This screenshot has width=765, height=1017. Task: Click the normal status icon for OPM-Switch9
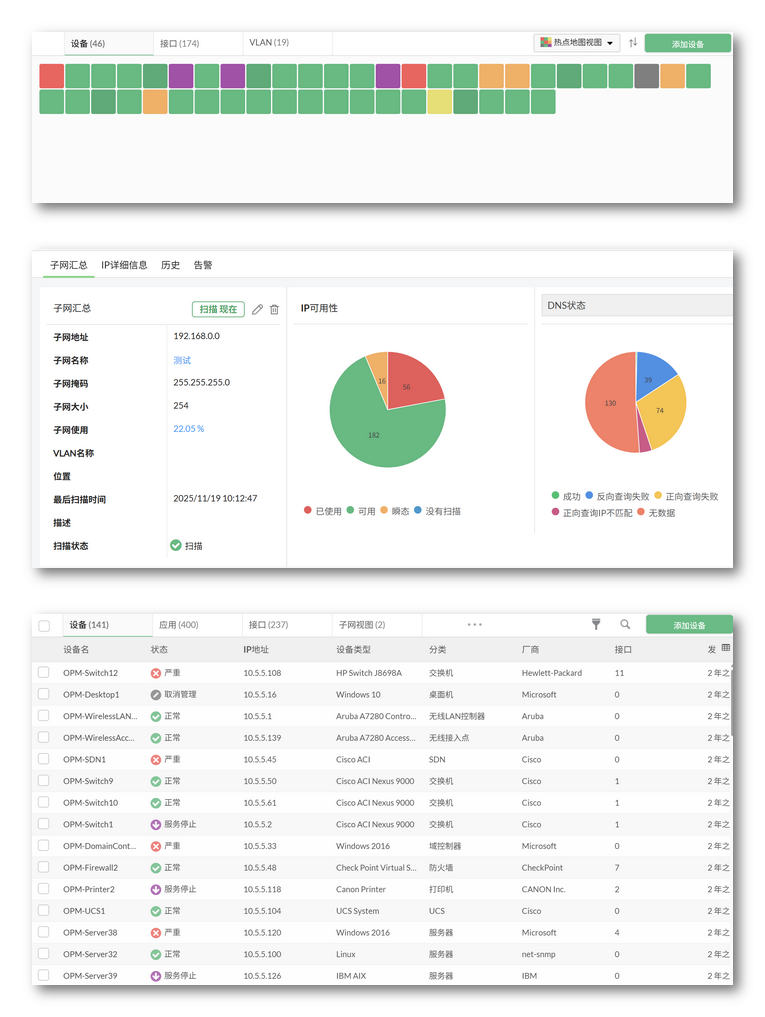[156, 782]
